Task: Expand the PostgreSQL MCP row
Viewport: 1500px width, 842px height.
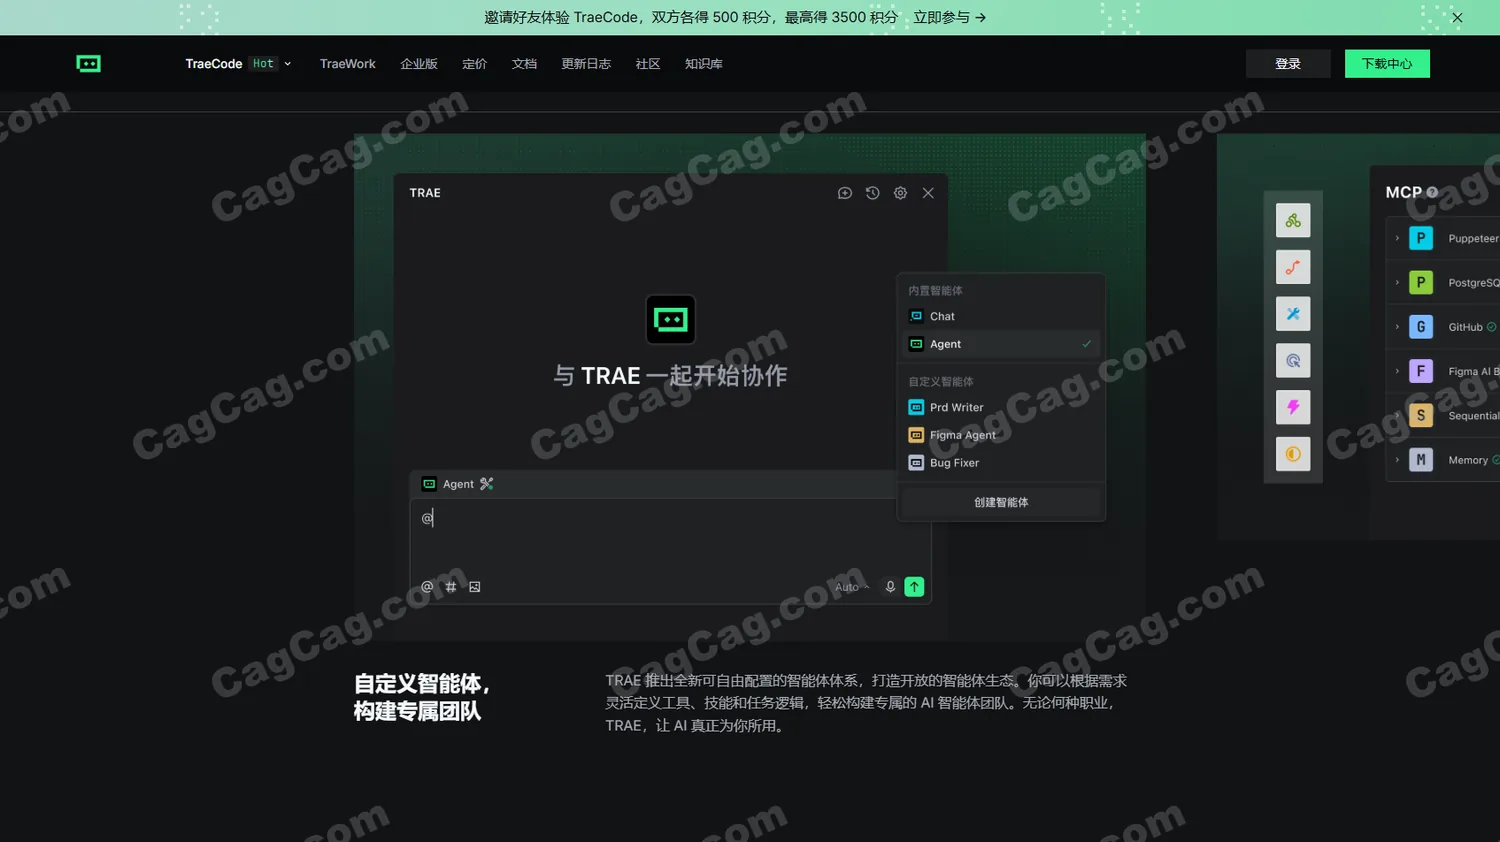Action: [1397, 283]
